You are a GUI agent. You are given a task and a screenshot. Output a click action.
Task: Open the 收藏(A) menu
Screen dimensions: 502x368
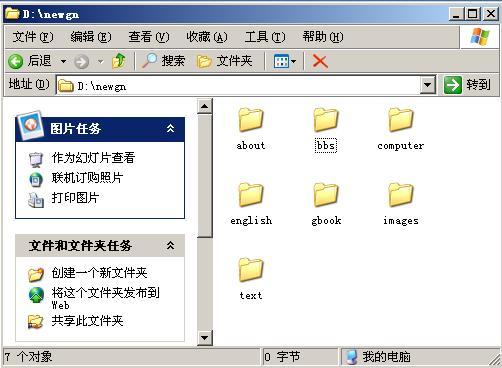pyautogui.click(x=207, y=37)
